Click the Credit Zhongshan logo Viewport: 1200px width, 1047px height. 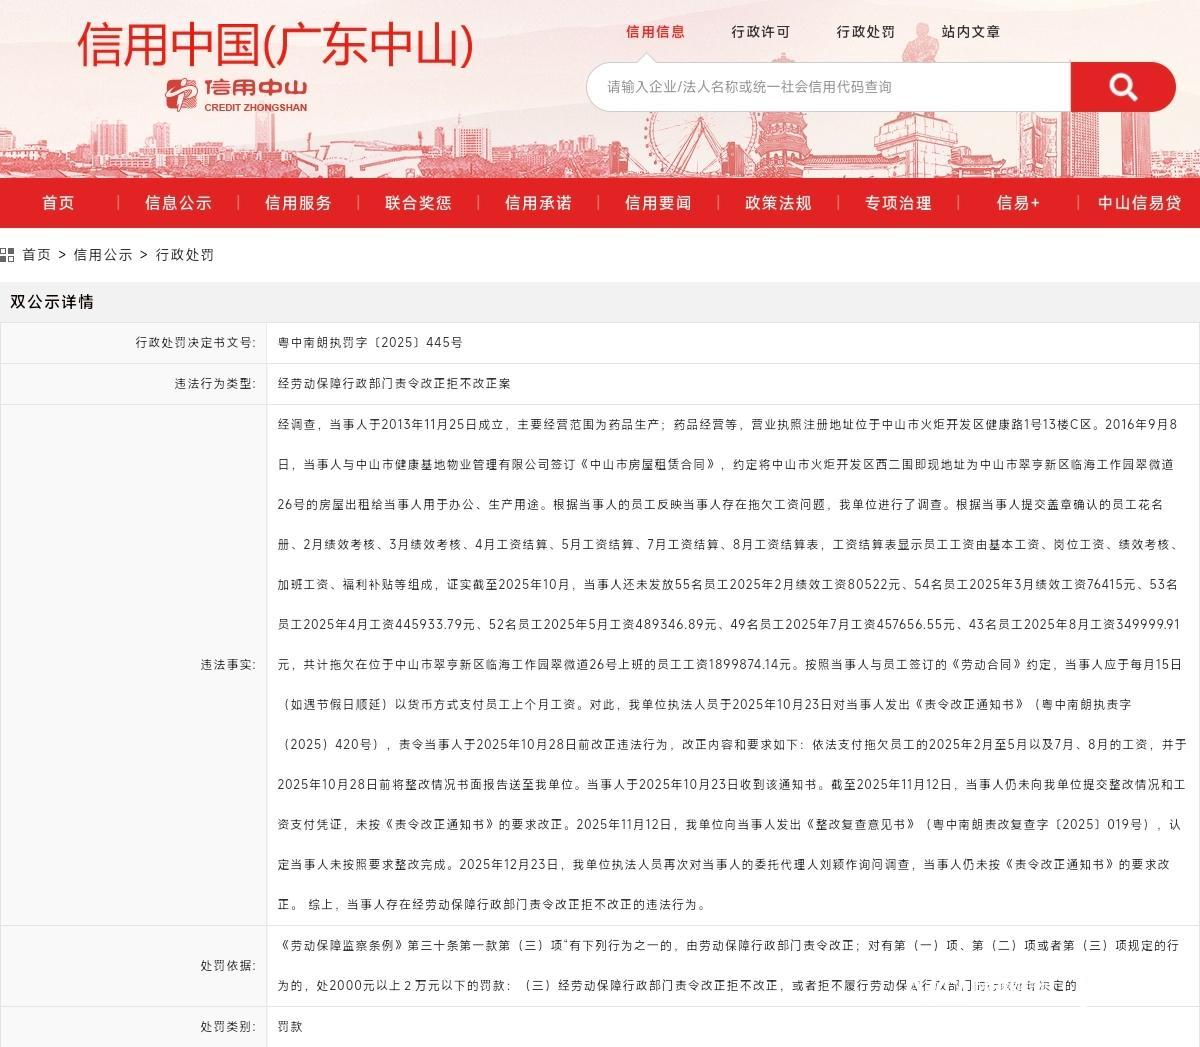coord(237,95)
